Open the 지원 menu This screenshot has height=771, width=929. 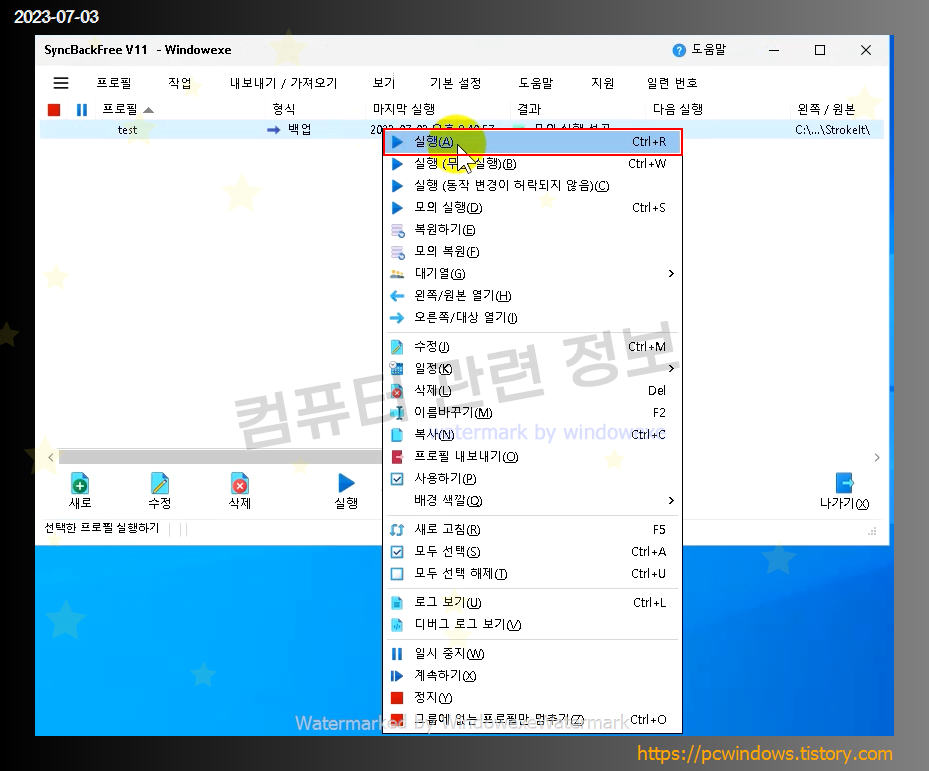[x=602, y=83]
